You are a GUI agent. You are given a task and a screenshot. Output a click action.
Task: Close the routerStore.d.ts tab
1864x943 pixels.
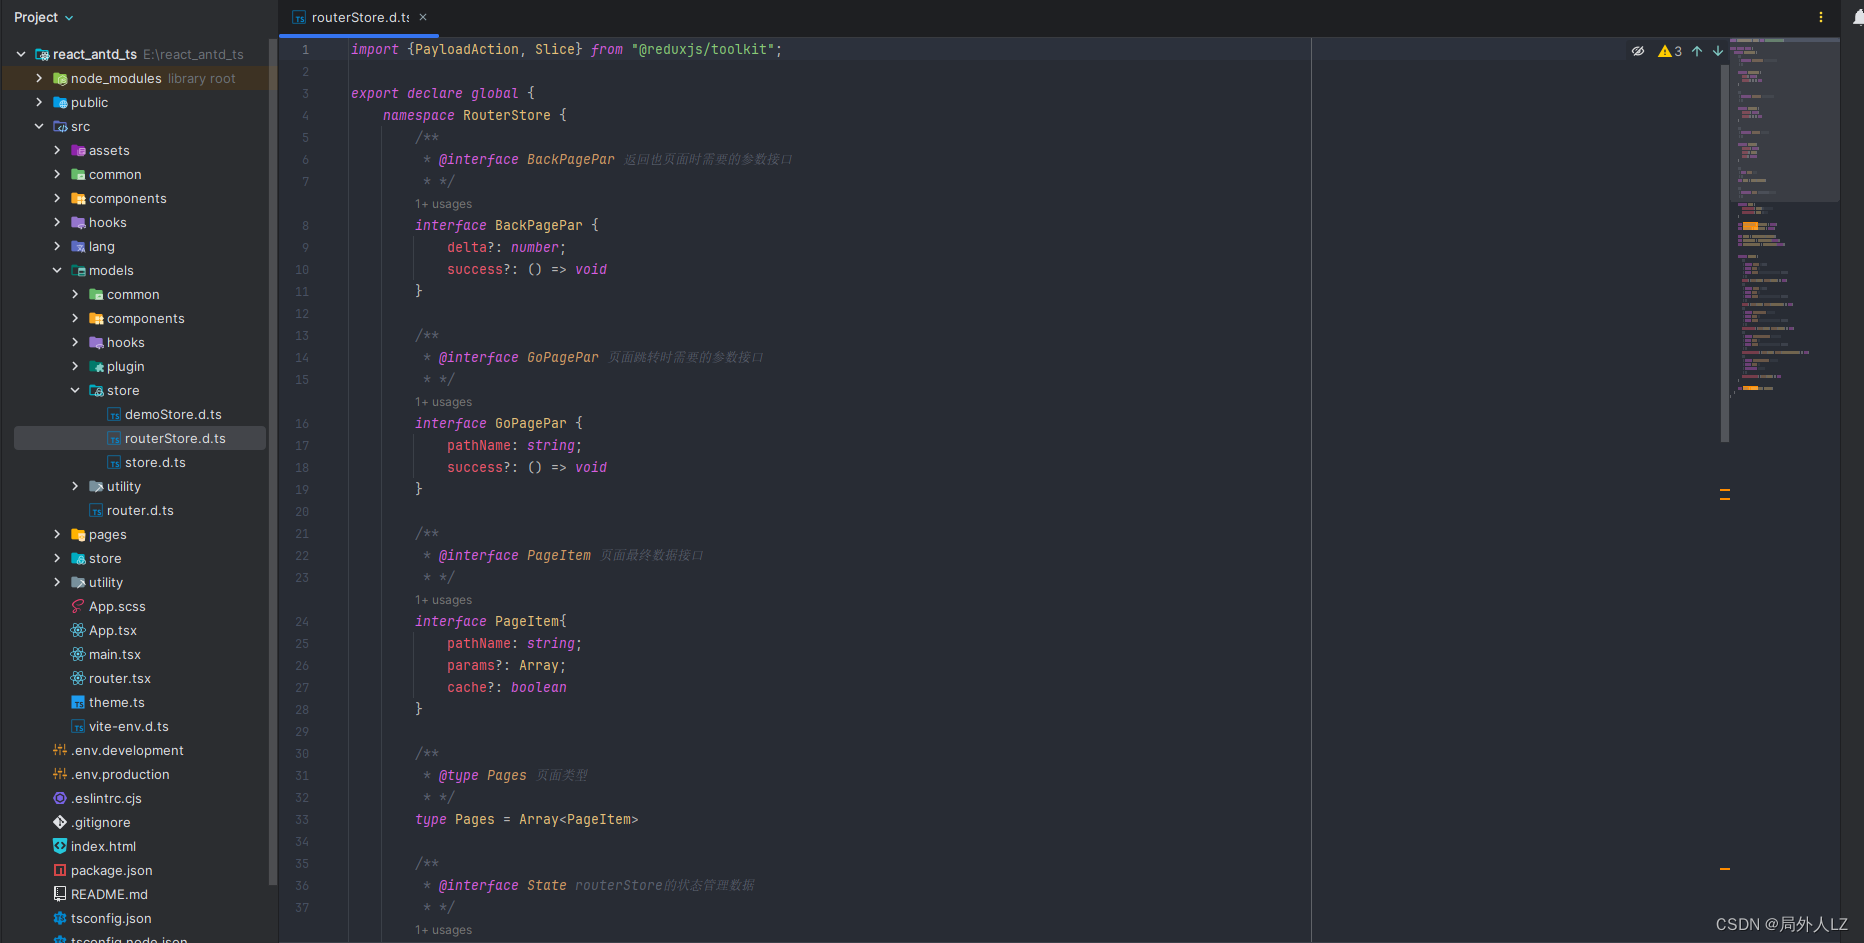pyautogui.click(x=423, y=17)
